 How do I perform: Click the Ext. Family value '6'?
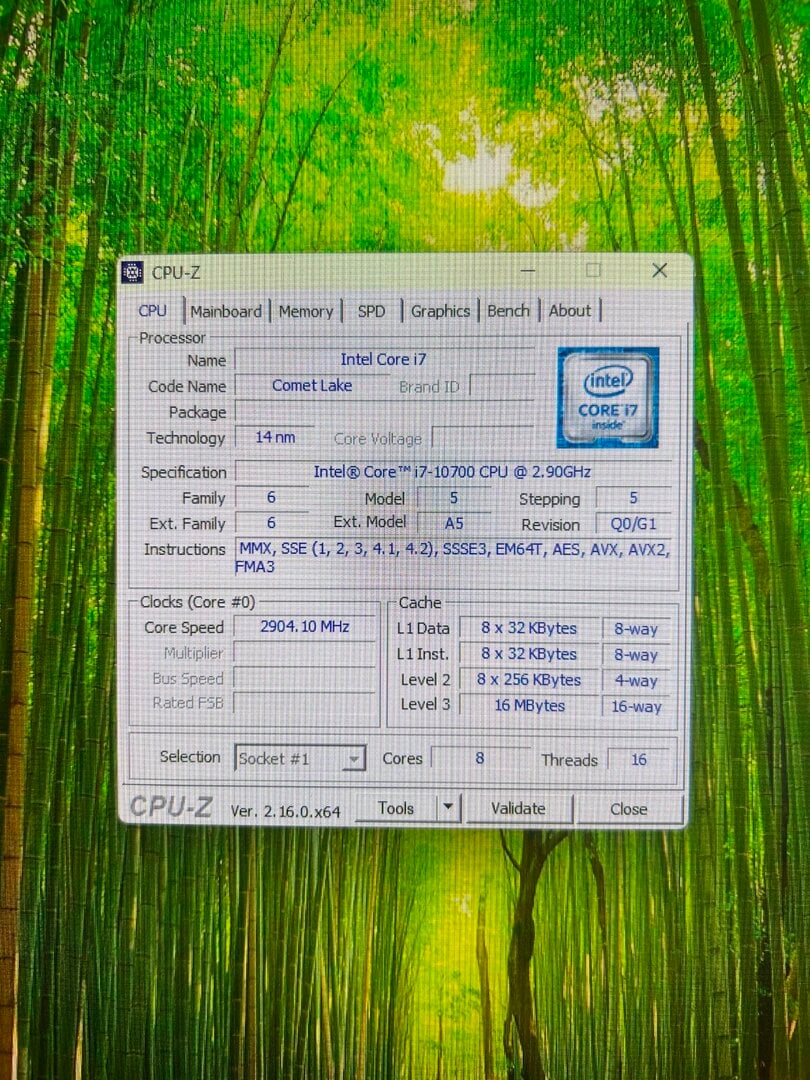[x=271, y=523]
